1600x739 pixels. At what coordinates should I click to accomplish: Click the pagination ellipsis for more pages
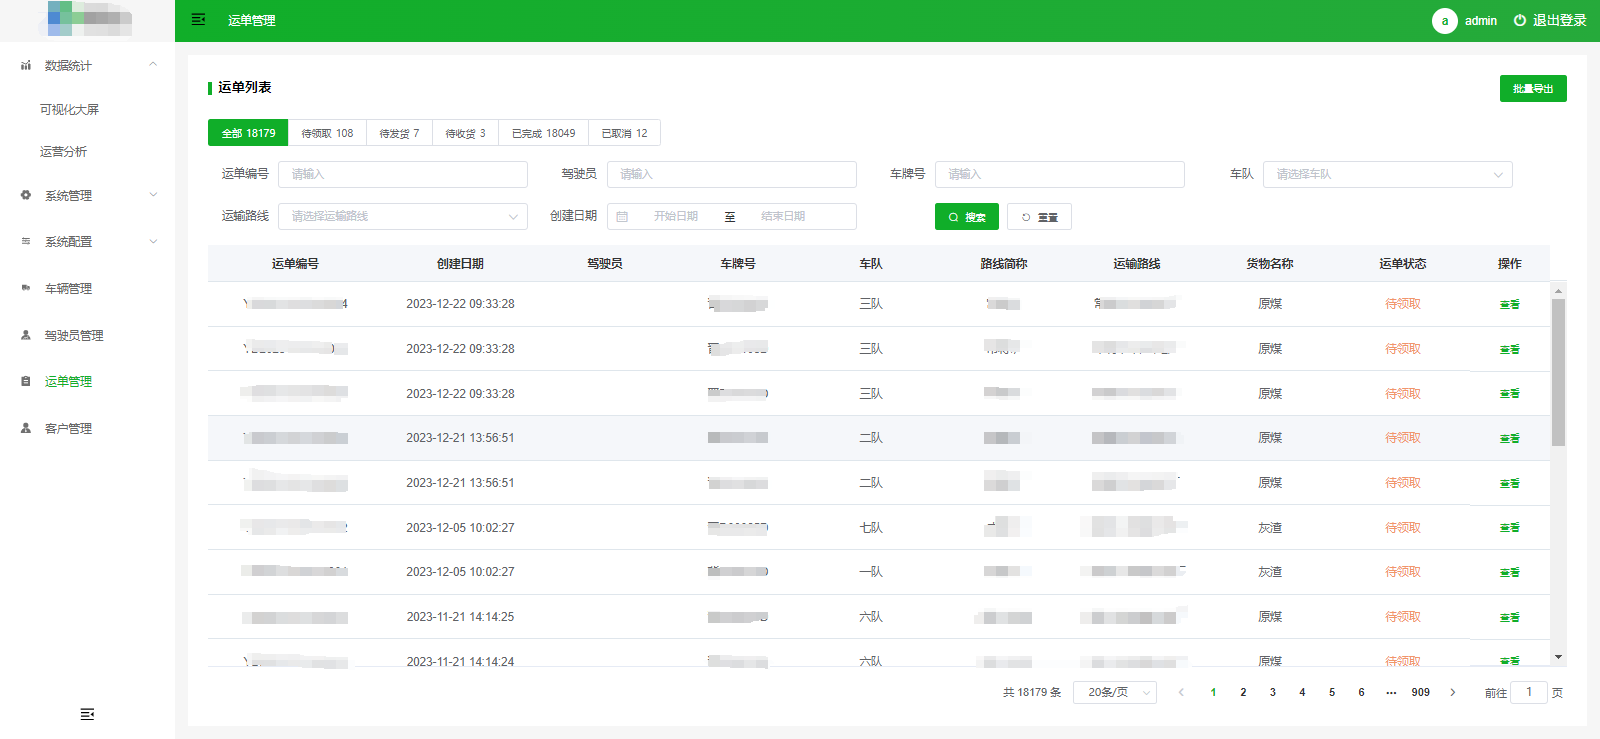pyautogui.click(x=1391, y=692)
